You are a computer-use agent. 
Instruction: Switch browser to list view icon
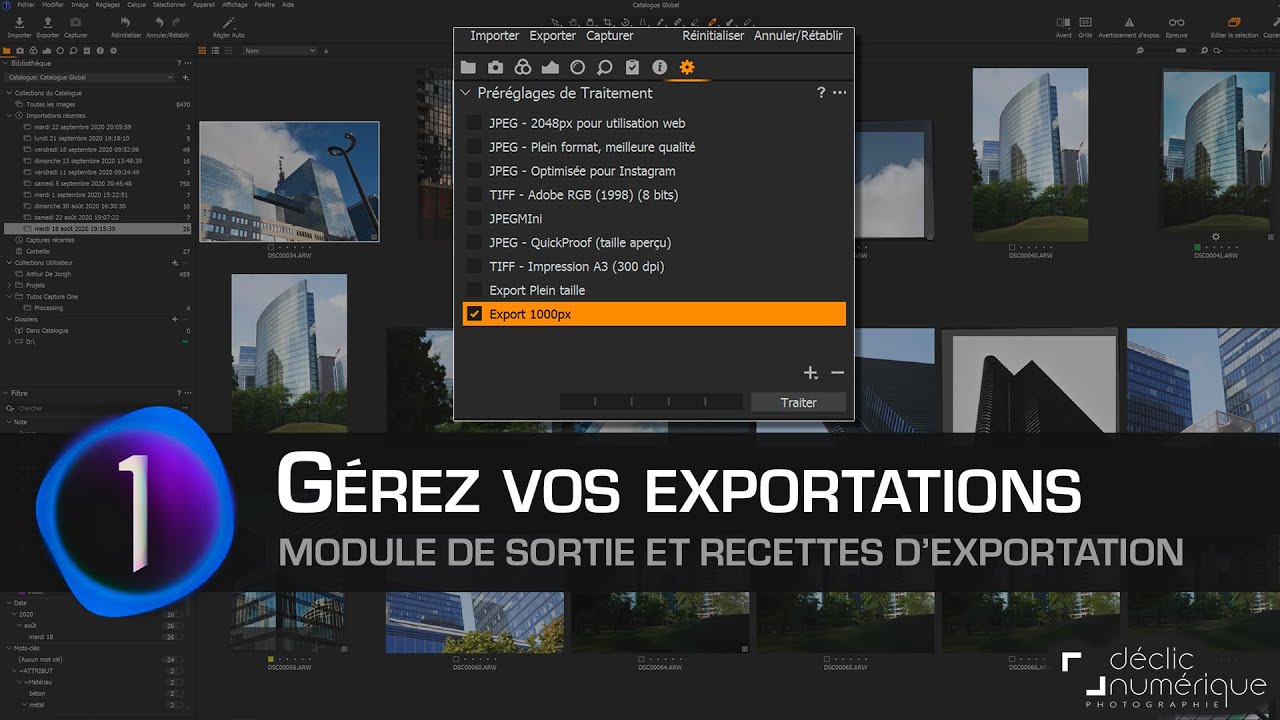tap(215, 50)
